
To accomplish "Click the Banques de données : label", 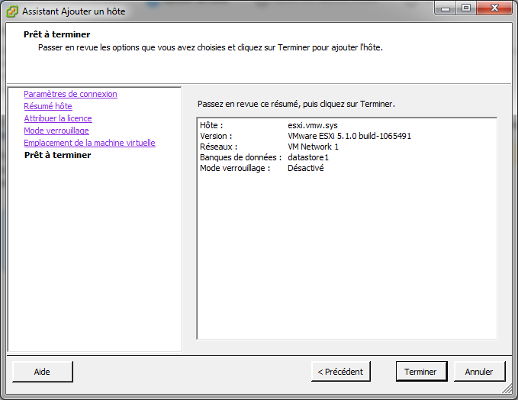I will 241,157.
